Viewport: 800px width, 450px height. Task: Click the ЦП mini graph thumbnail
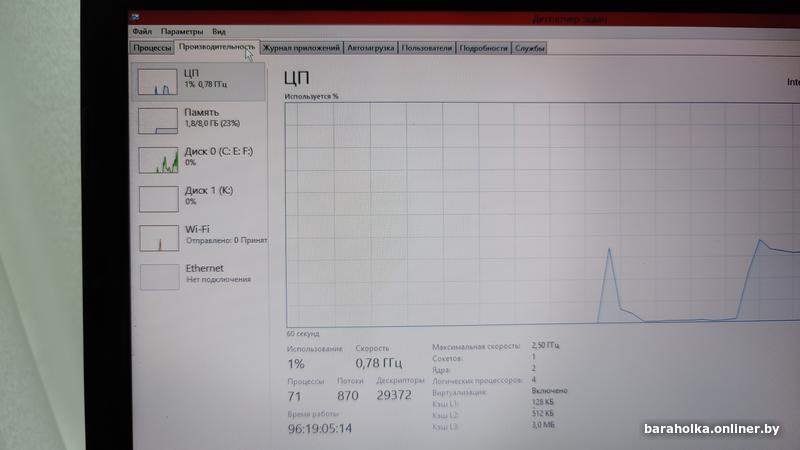pos(158,82)
